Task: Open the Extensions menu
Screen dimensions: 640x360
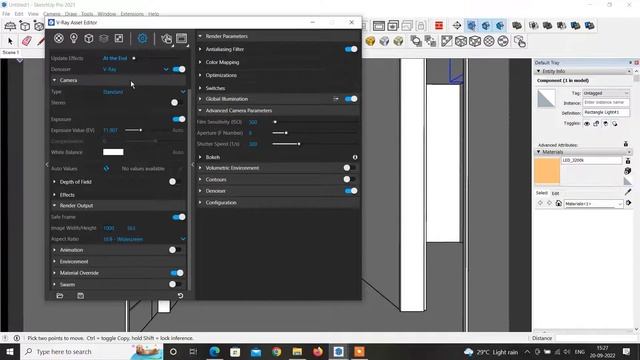Action: [132, 14]
